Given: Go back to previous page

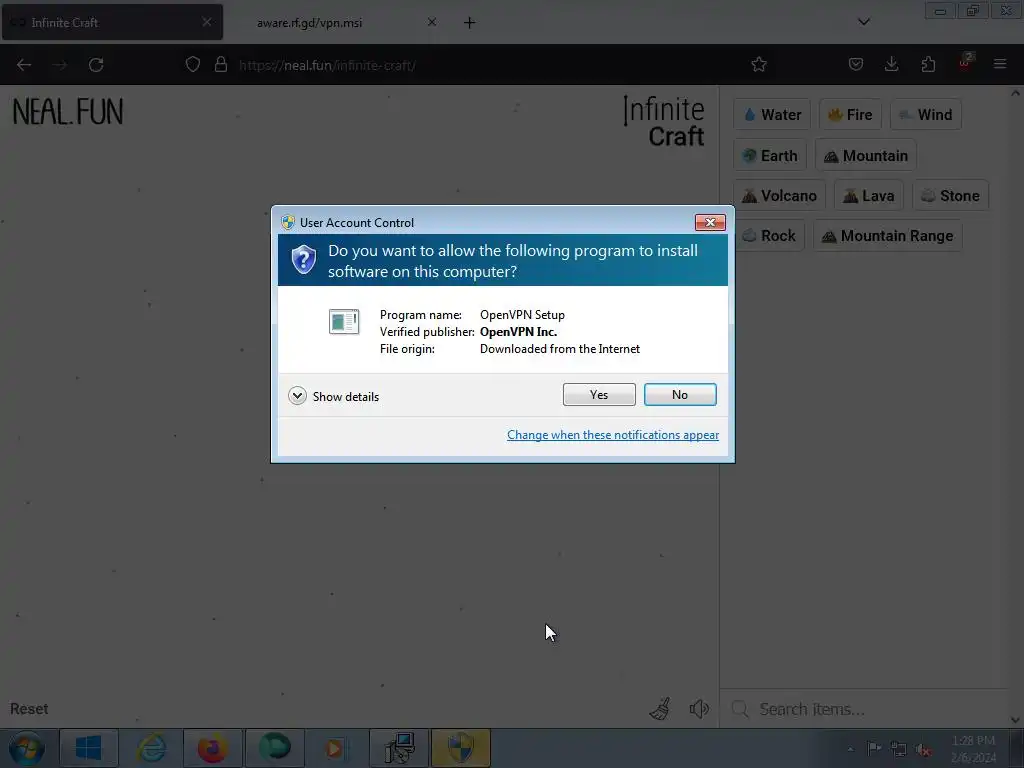Looking at the screenshot, I should (24, 65).
